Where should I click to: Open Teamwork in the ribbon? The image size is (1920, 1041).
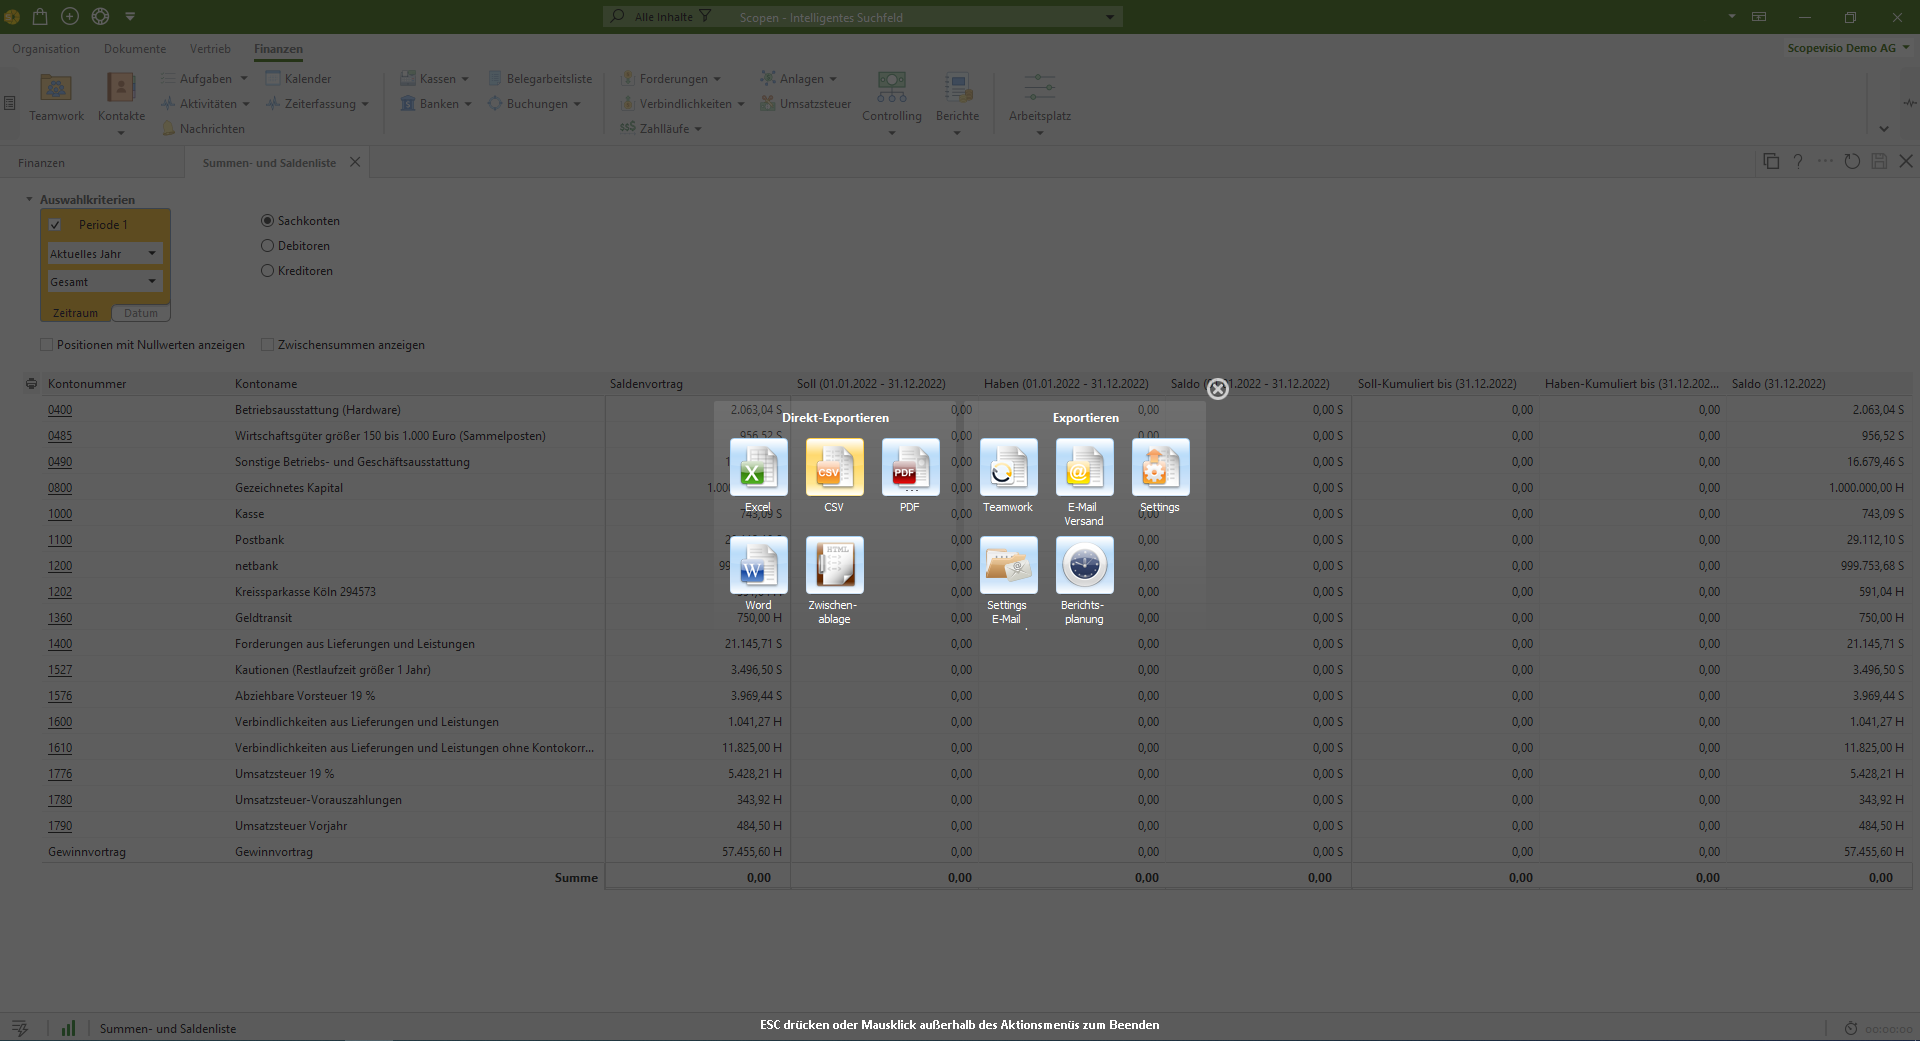tap(56, 98)
